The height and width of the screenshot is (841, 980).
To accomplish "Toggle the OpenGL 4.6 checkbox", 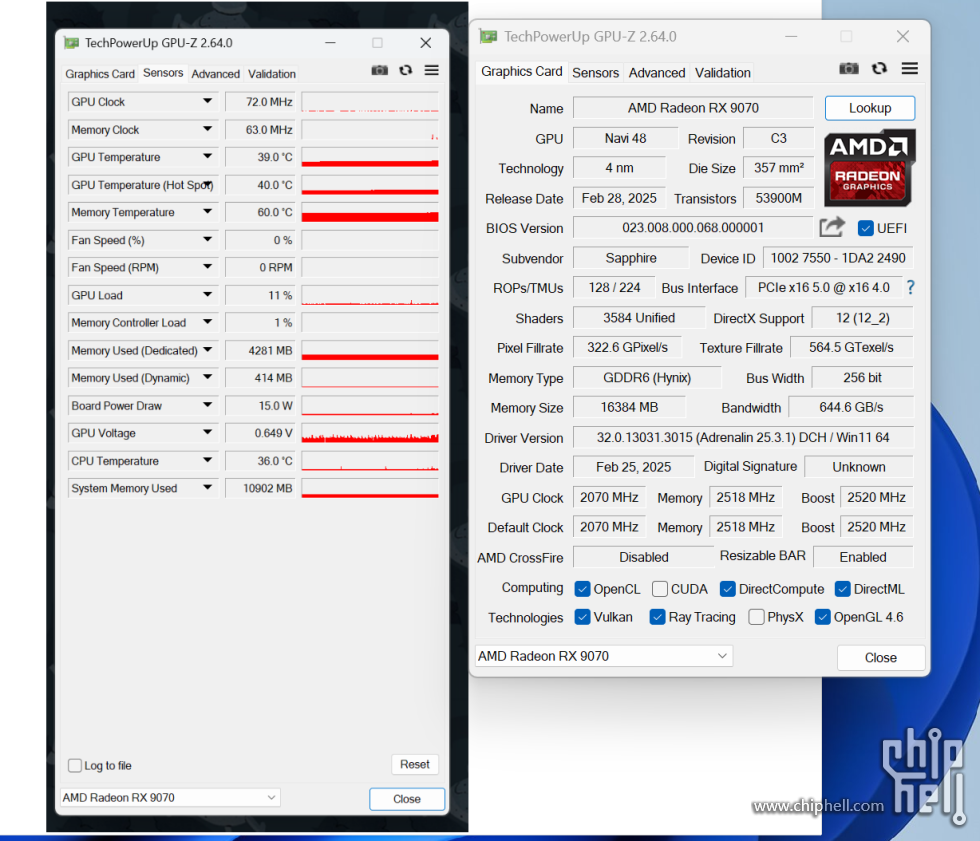I will [822, 617].
